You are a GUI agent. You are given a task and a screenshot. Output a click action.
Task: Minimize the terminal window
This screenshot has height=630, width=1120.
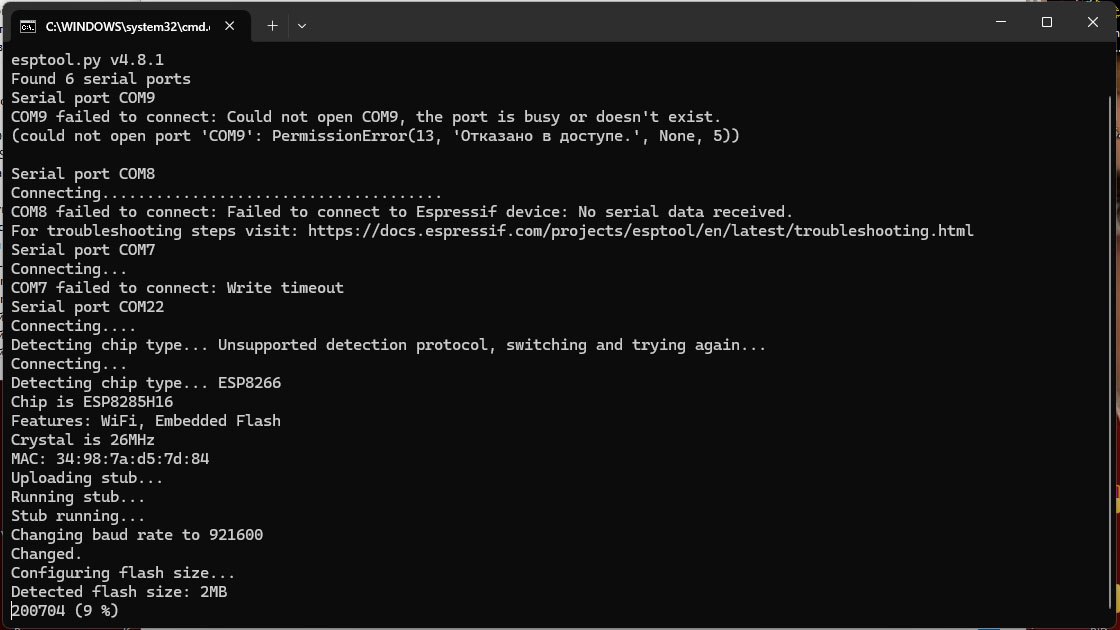pyautogui.click(x=1001, y=22)
